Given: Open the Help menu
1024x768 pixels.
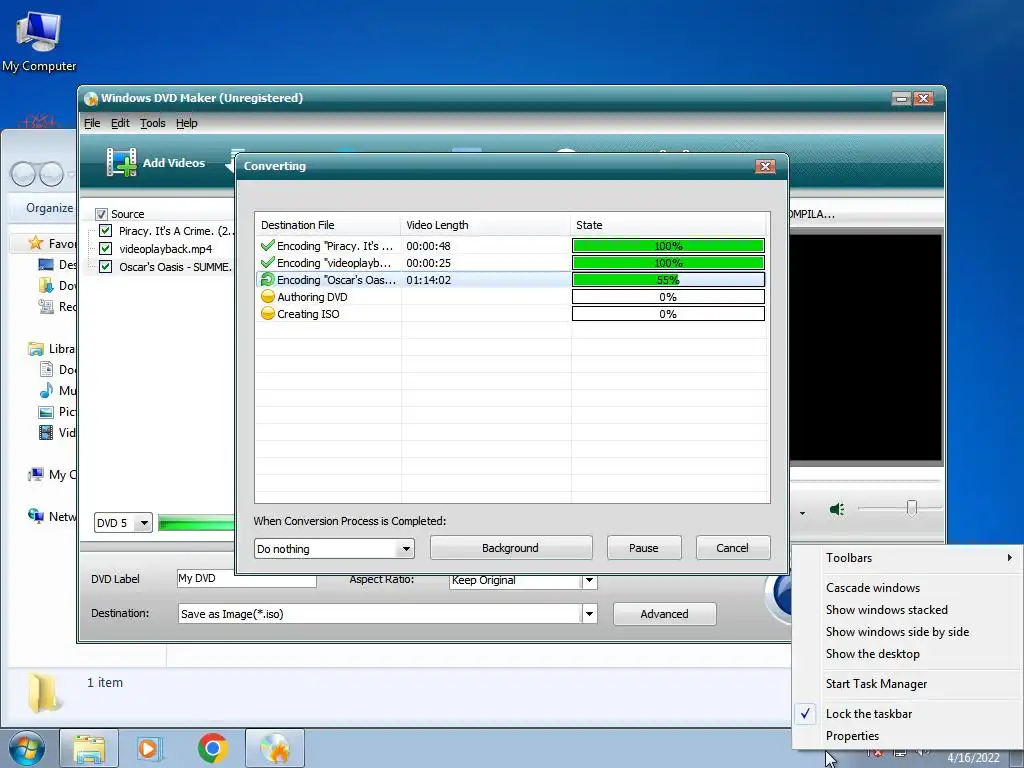Looking at the screenshot, I should tap(186, 123).
